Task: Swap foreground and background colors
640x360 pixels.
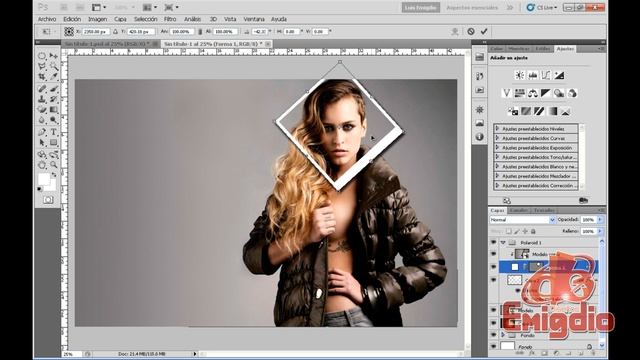Action: coord(54,175)
